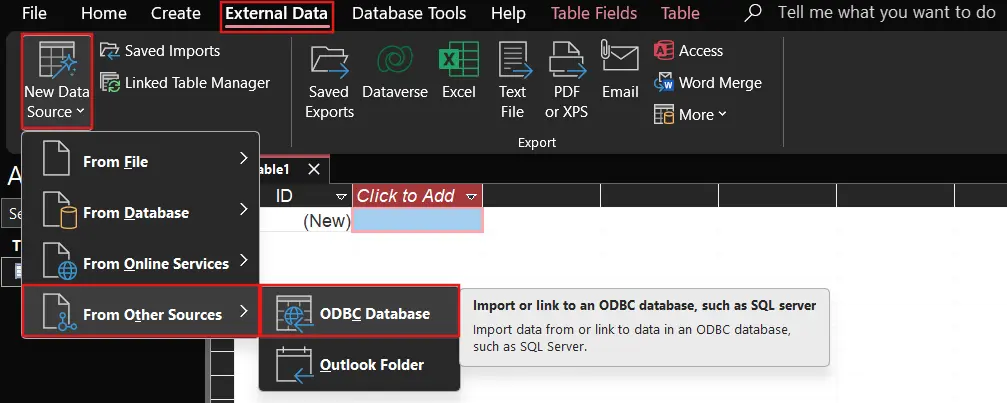
Task: Click the Tell me search box
Action: coord(886,13)
